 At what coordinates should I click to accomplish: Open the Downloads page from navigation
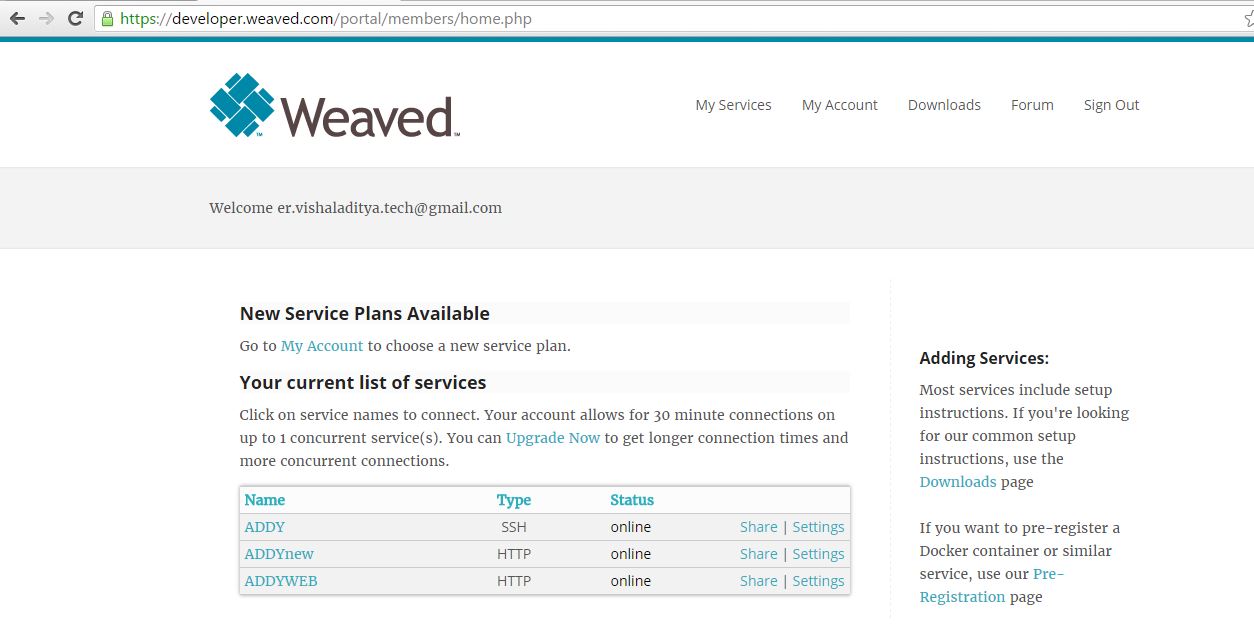click(943, 104)
